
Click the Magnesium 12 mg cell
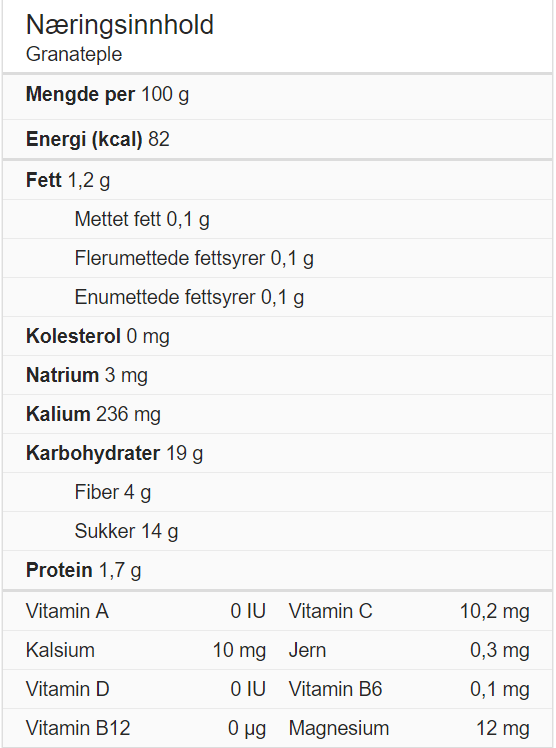tap(409, 728)
